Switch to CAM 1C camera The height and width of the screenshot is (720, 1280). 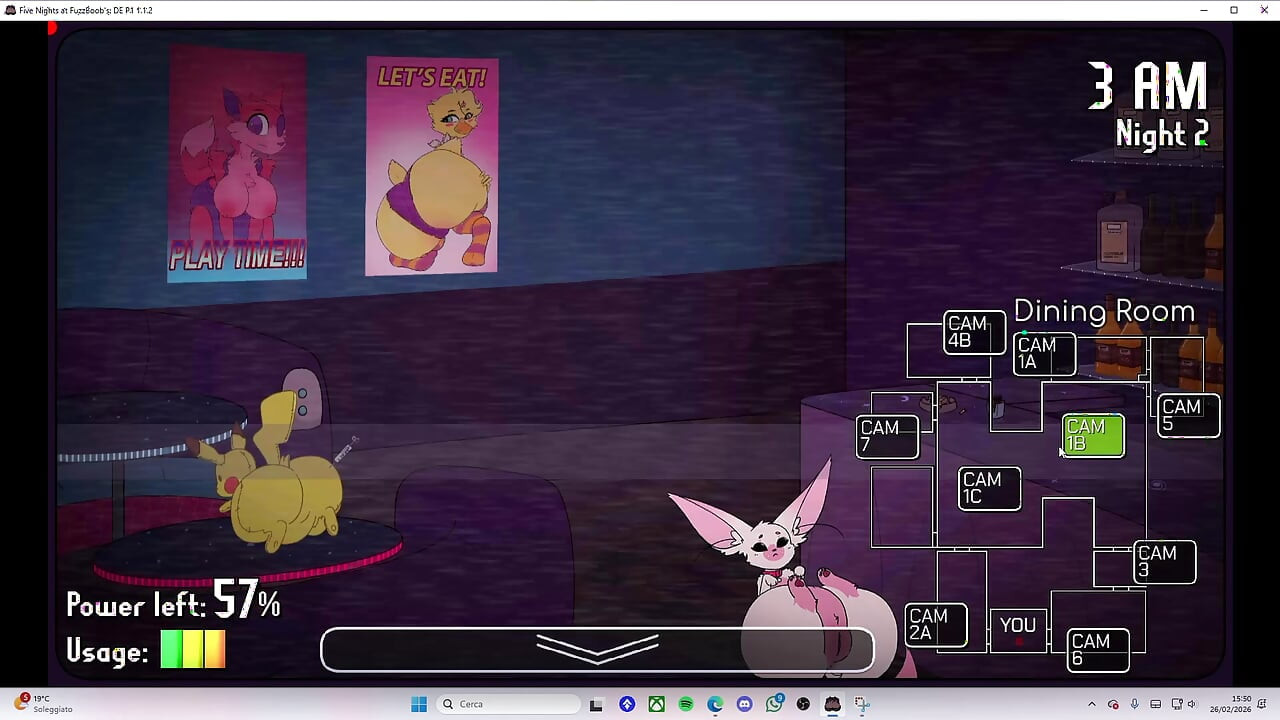tap(989, 488)
